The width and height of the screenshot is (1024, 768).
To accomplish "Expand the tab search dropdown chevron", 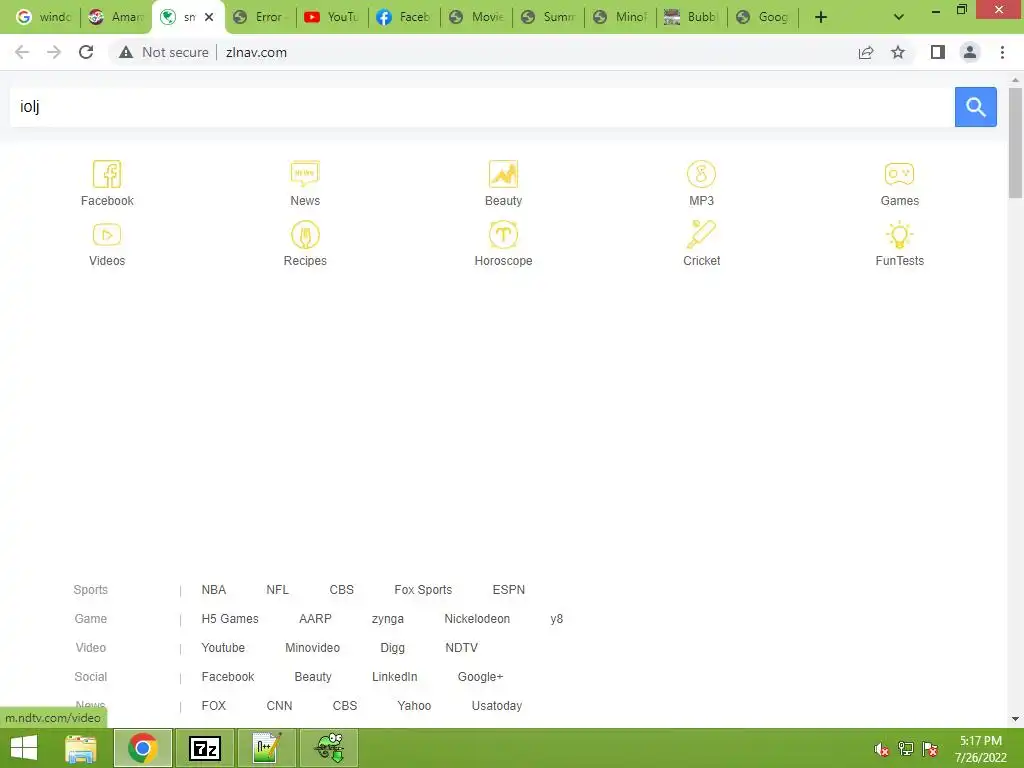I will point(899,17).
